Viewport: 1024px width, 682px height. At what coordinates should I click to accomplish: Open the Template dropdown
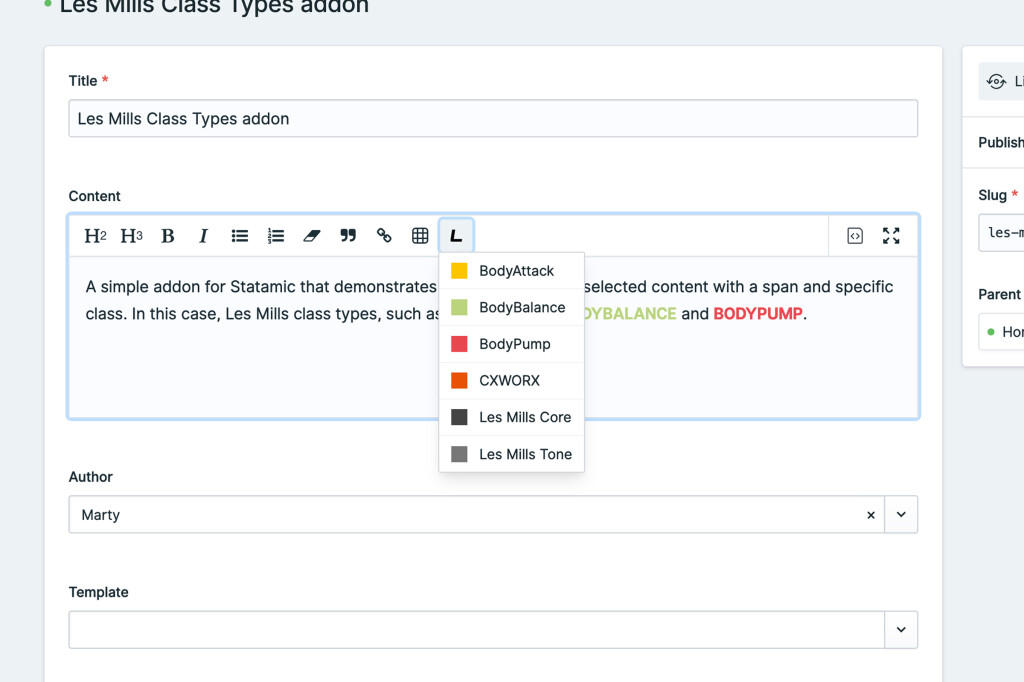(901, 630)
